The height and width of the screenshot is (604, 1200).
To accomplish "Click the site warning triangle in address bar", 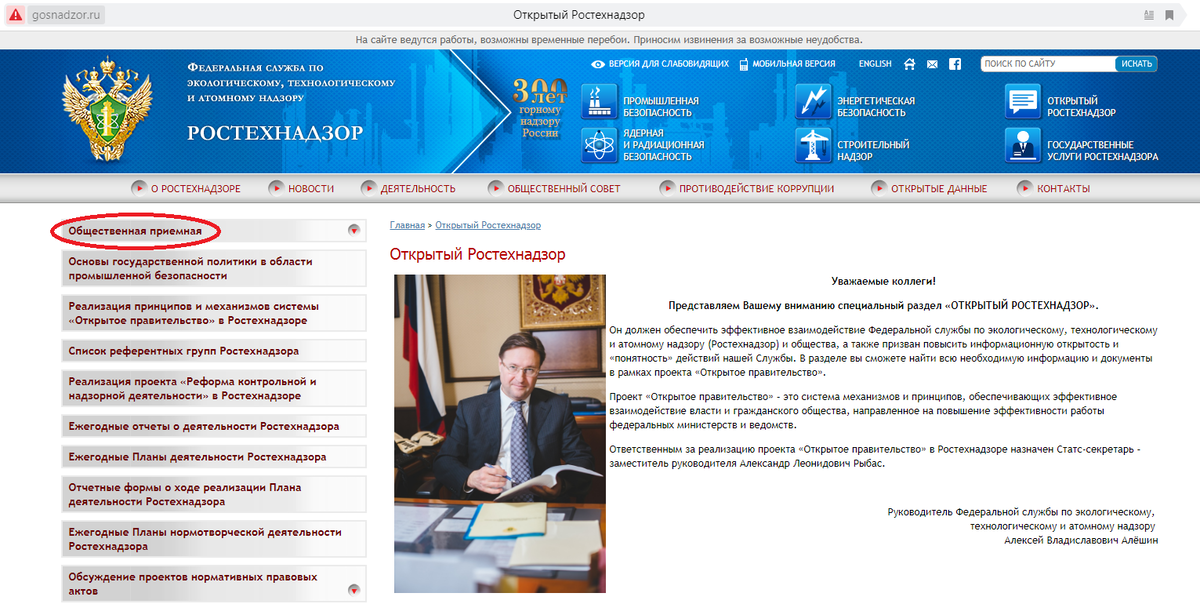I will click(15, 15).
